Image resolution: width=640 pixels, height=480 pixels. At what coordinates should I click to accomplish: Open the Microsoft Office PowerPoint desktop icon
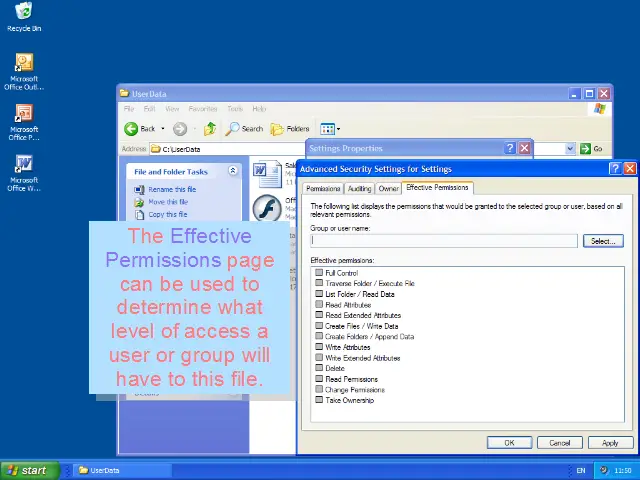coord(24,114)
